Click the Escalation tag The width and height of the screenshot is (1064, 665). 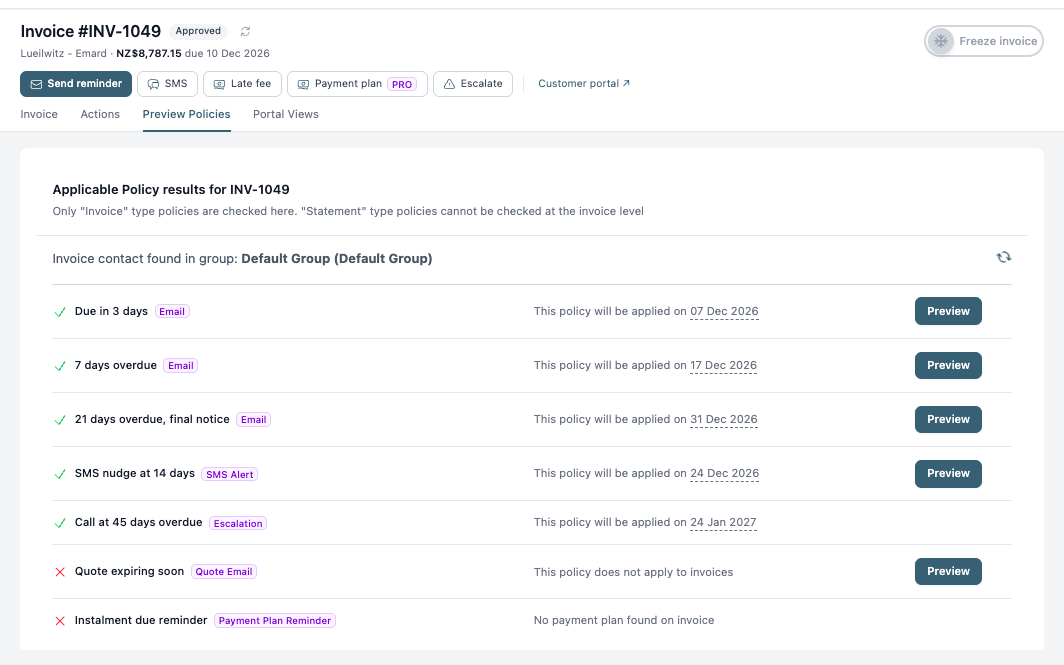[238, 523]
